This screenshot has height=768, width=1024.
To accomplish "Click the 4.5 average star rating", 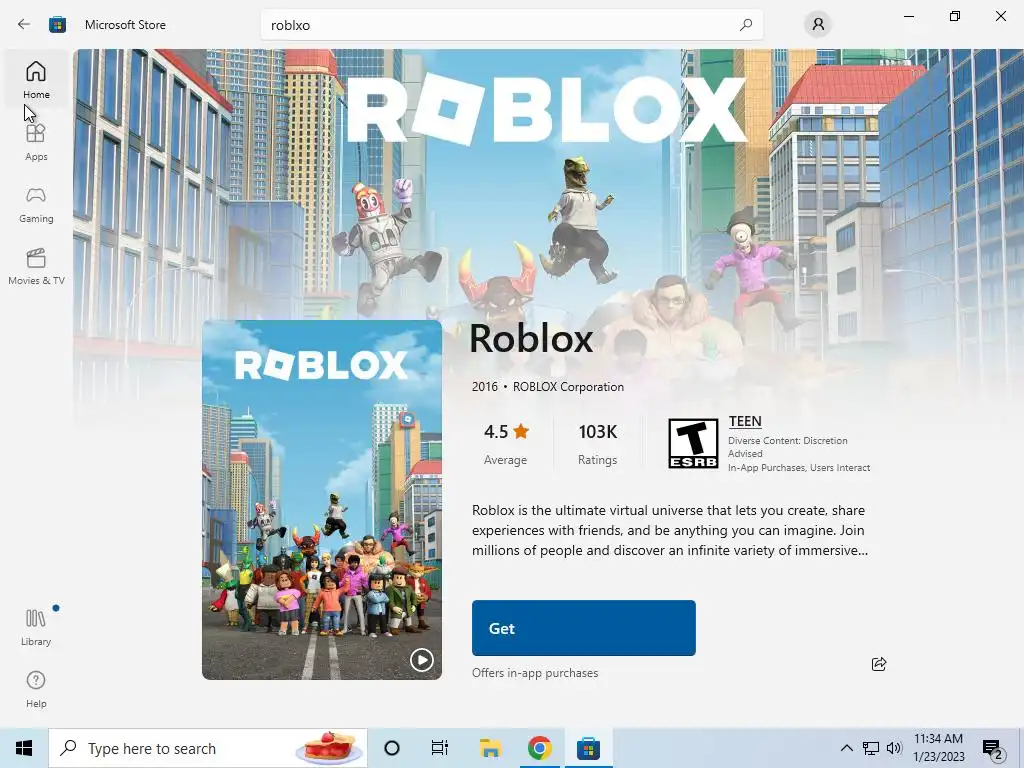I will pos(505,443).
